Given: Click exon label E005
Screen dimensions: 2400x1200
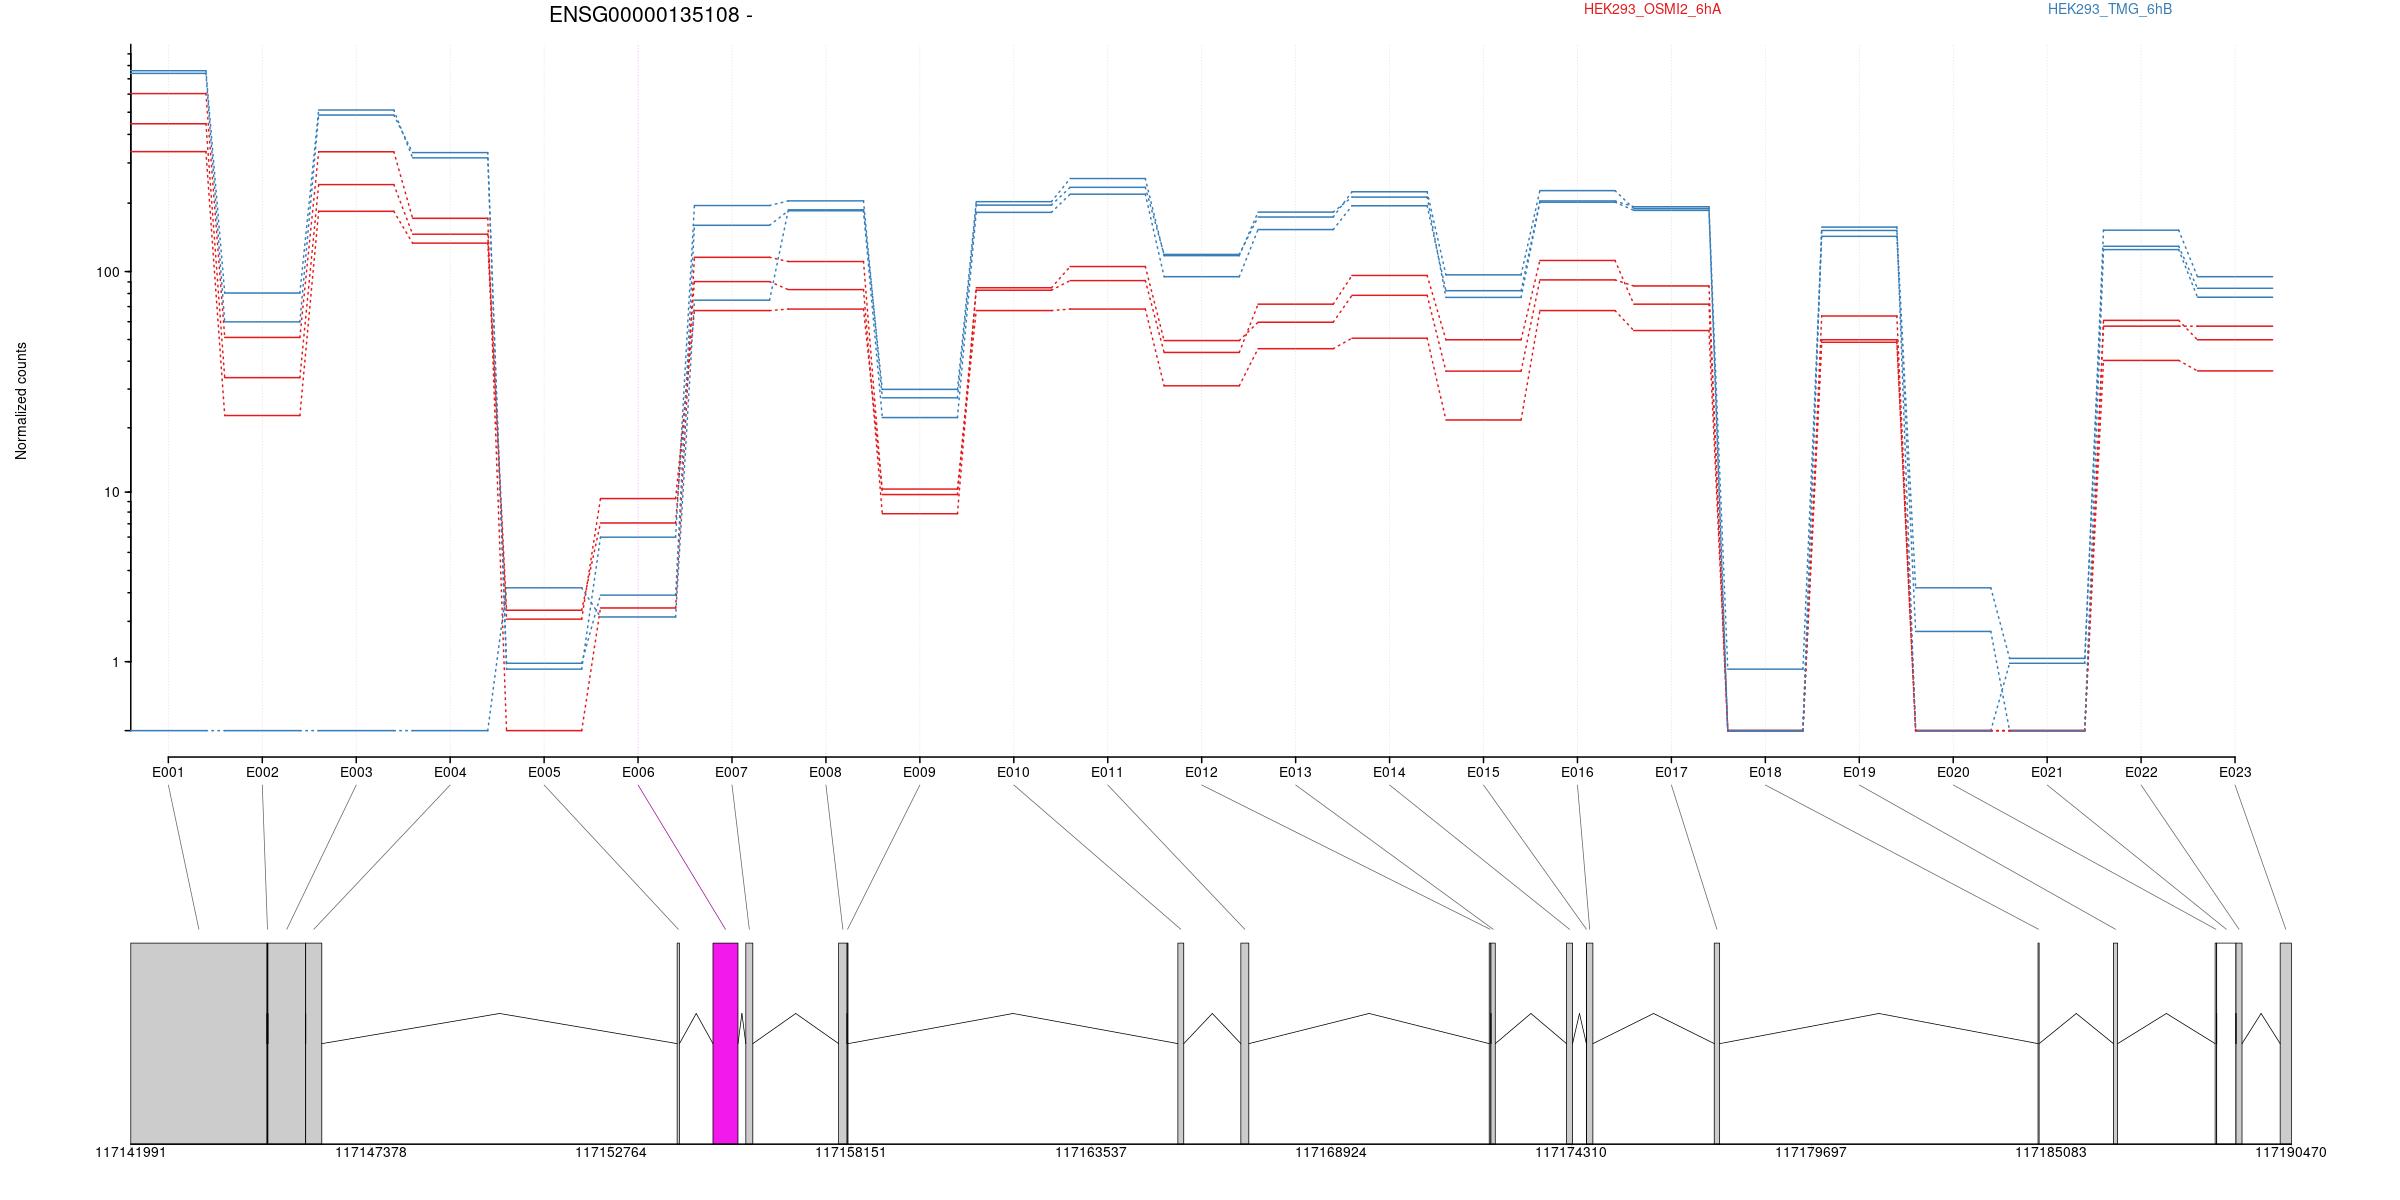Looking at the screenshot, I should tap(544, 772).
